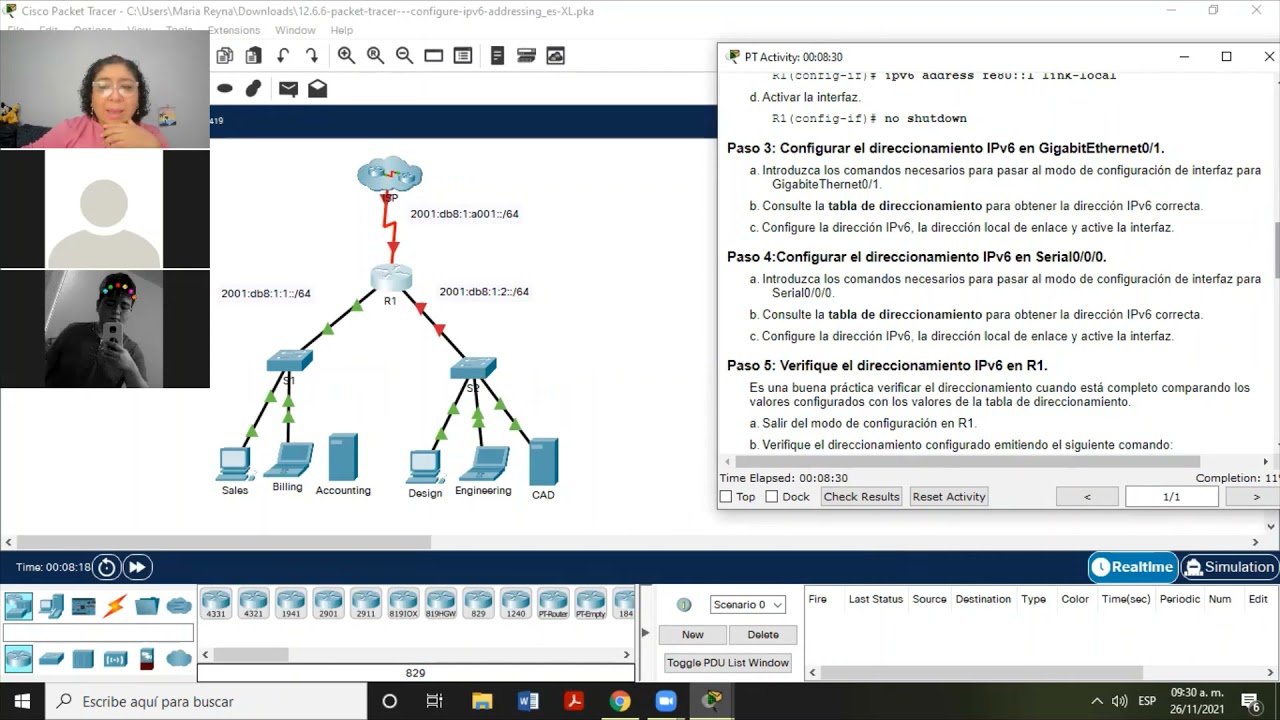Click Toggle PDU List Window button
This screenshot has width=1280, height=720.
point(728,662)
